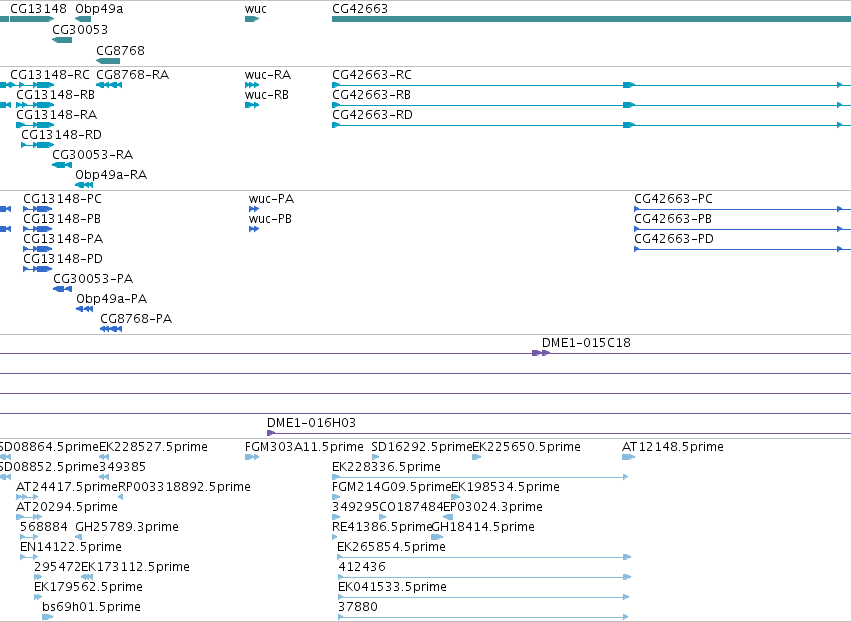Select the 568884 EST label
The height and width of the screenshot is (622, 851).
43,527
